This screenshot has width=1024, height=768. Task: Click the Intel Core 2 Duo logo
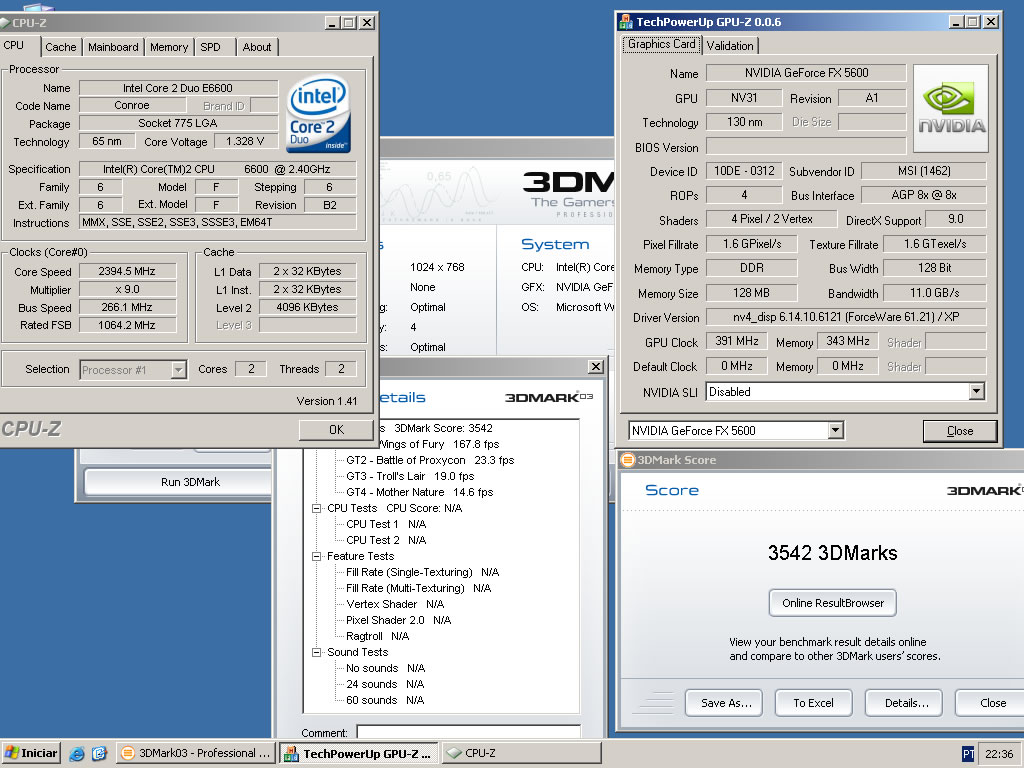tap(318, 114)
